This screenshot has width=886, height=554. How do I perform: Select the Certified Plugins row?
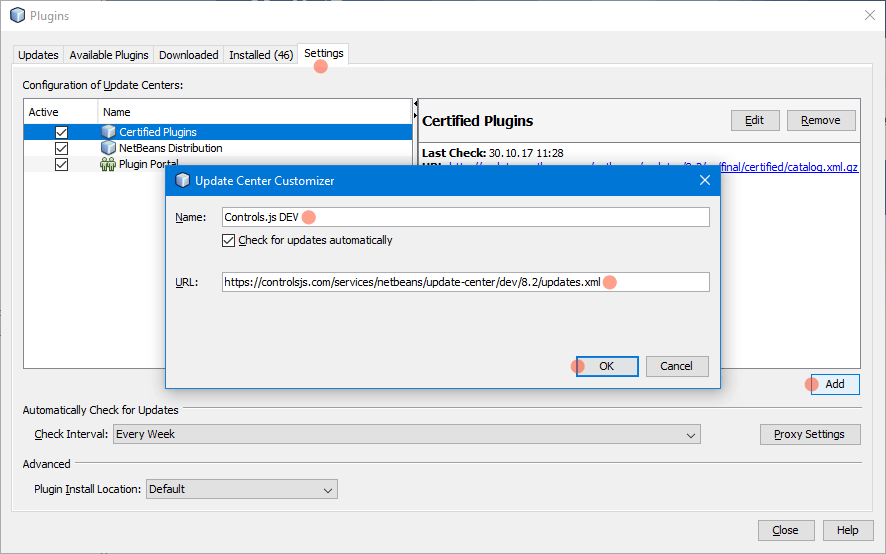click(218, 132)
